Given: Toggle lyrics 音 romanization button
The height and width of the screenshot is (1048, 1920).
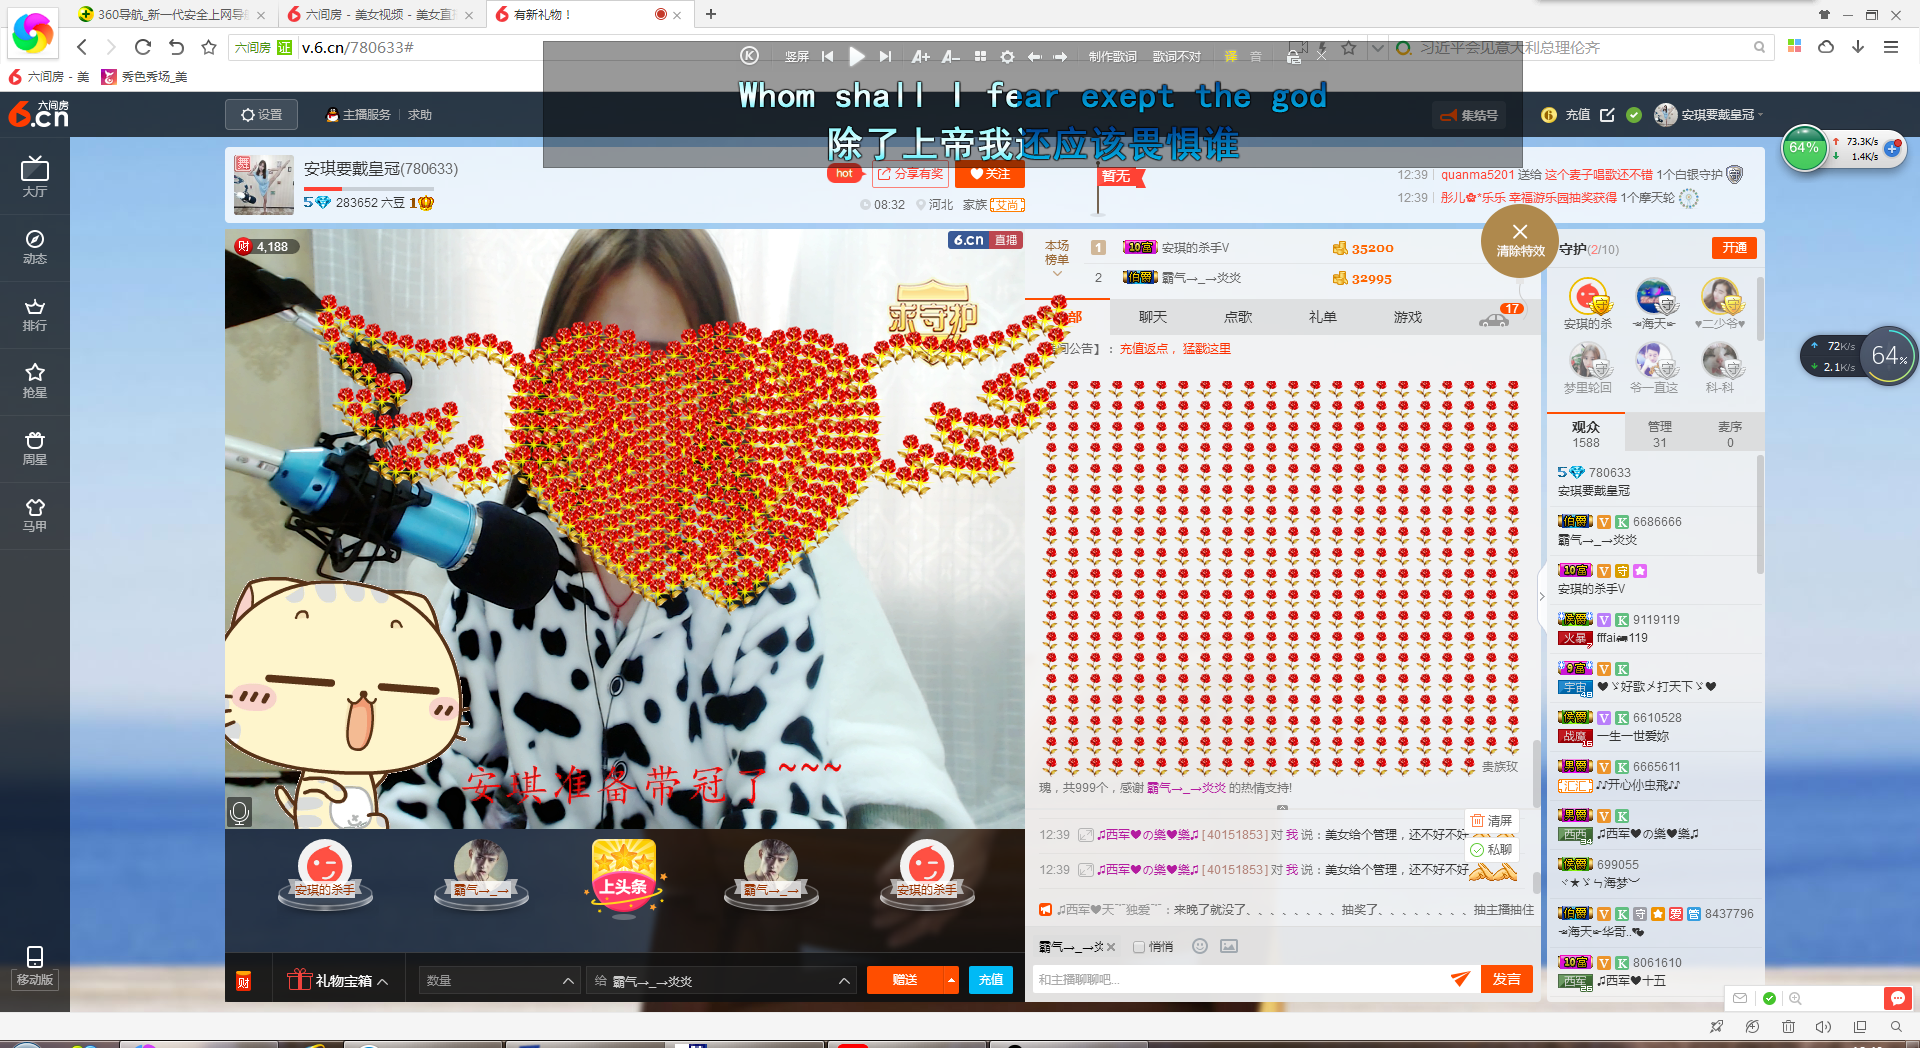Looking at the screenshot, I should tap(1256, 57).
